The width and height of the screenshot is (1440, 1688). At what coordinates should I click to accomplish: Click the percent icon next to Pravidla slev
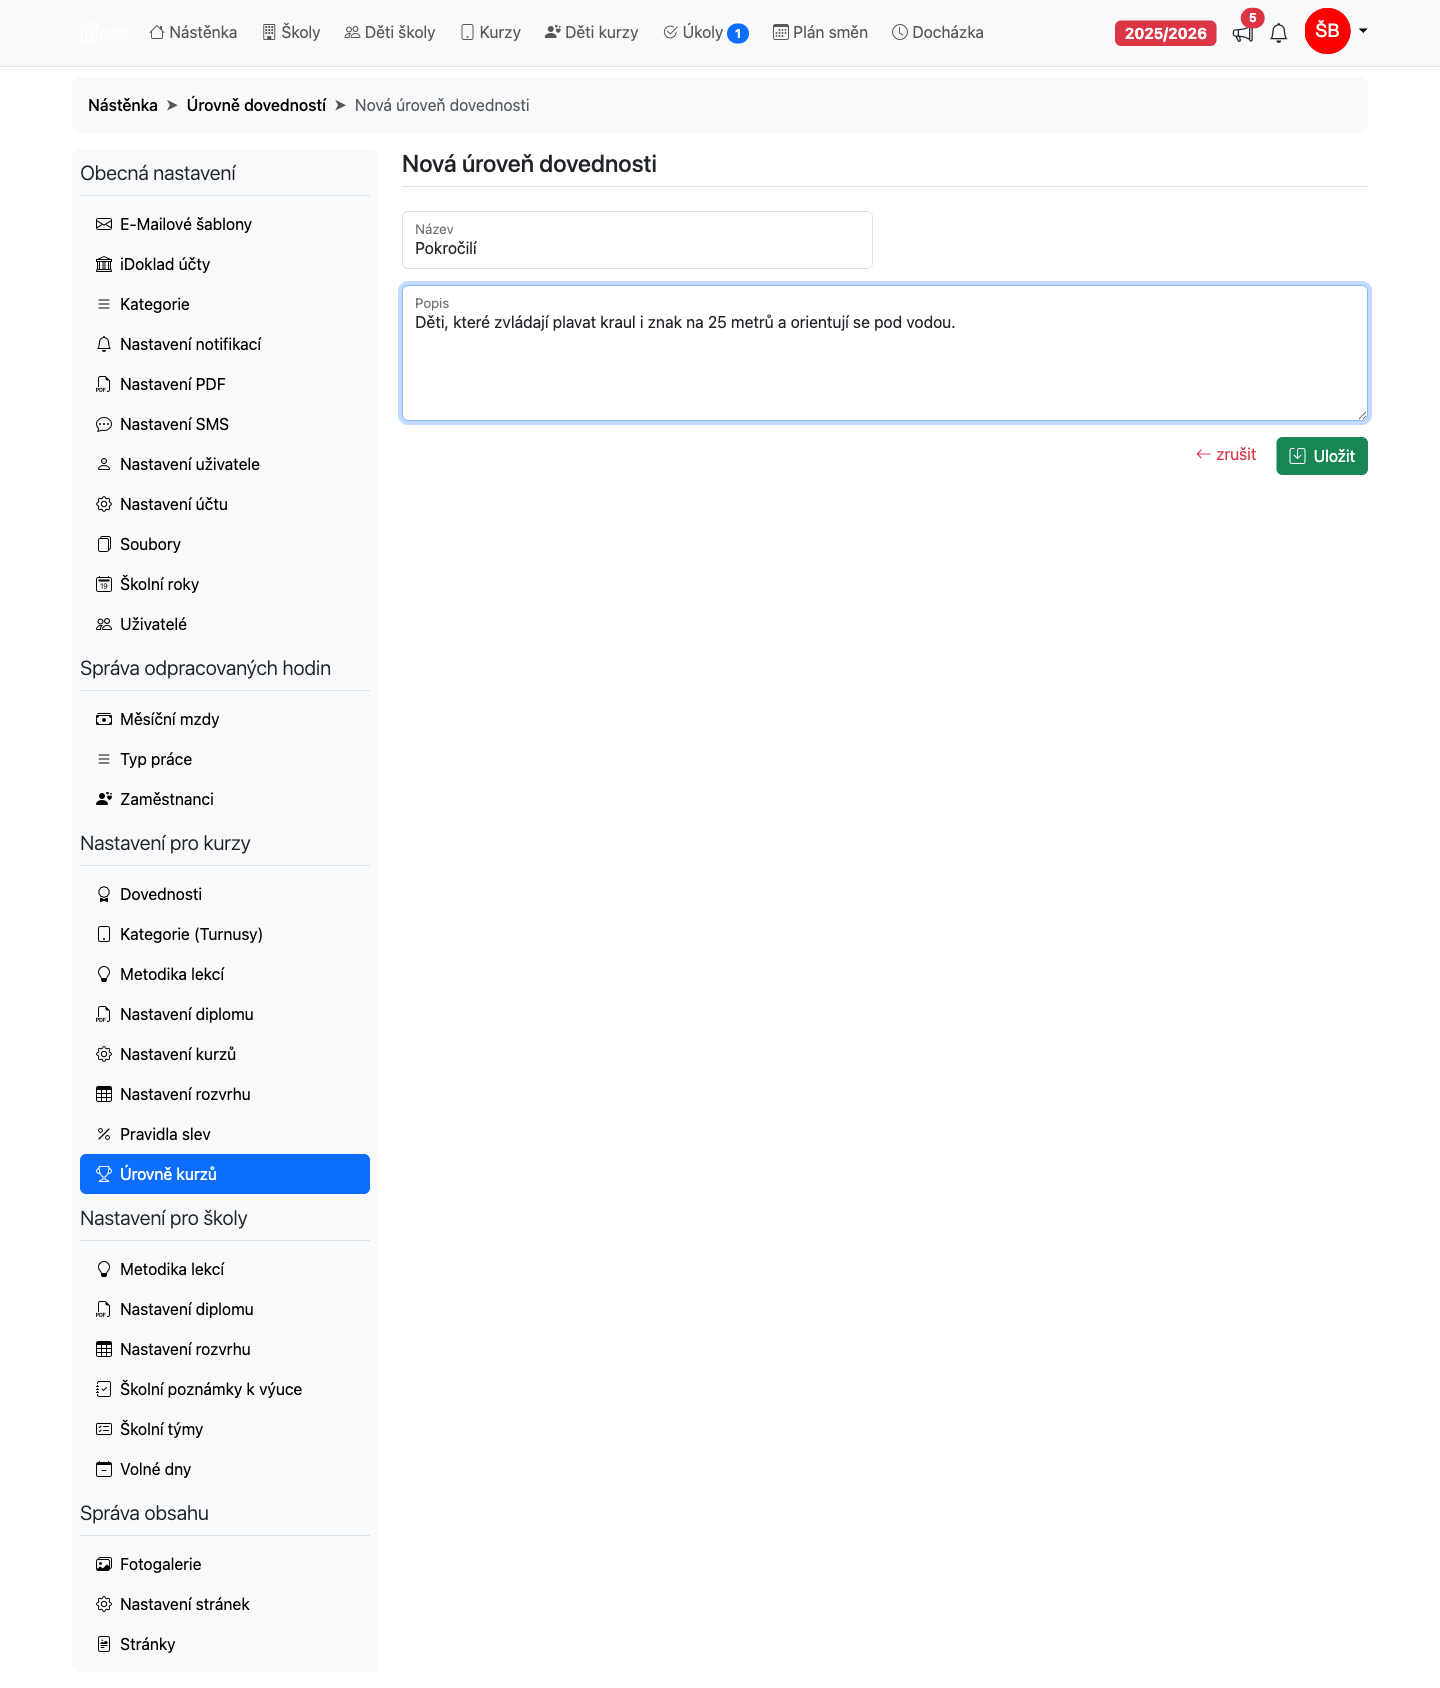(104, 1134)
